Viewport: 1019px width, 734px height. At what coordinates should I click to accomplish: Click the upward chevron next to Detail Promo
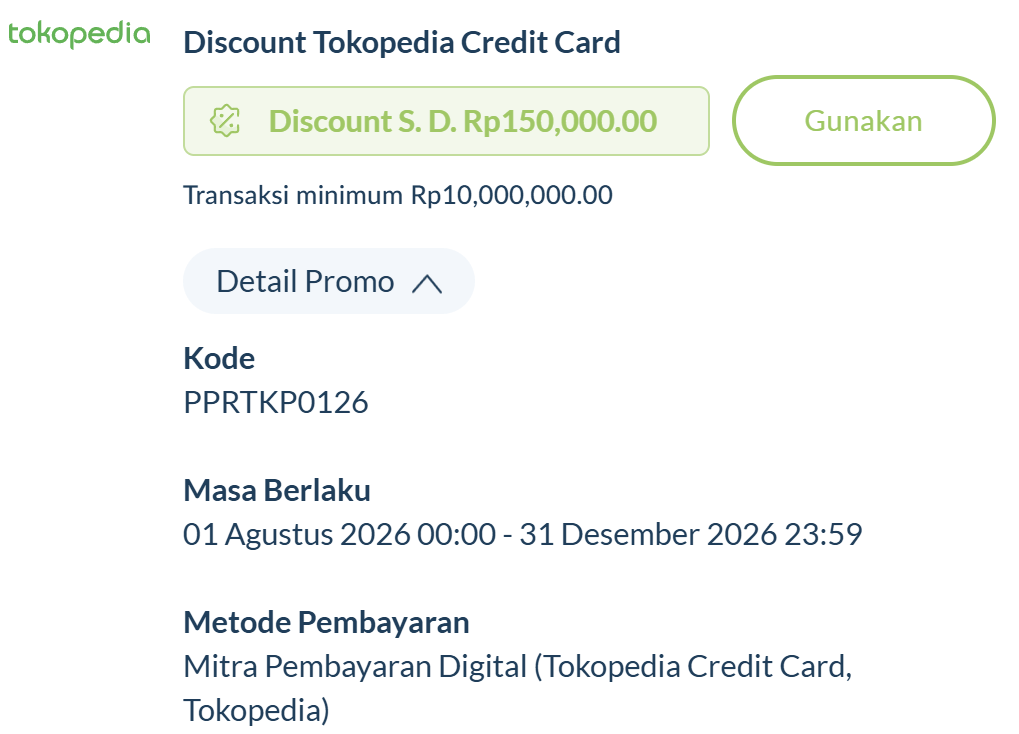click(x=427, y=284)
